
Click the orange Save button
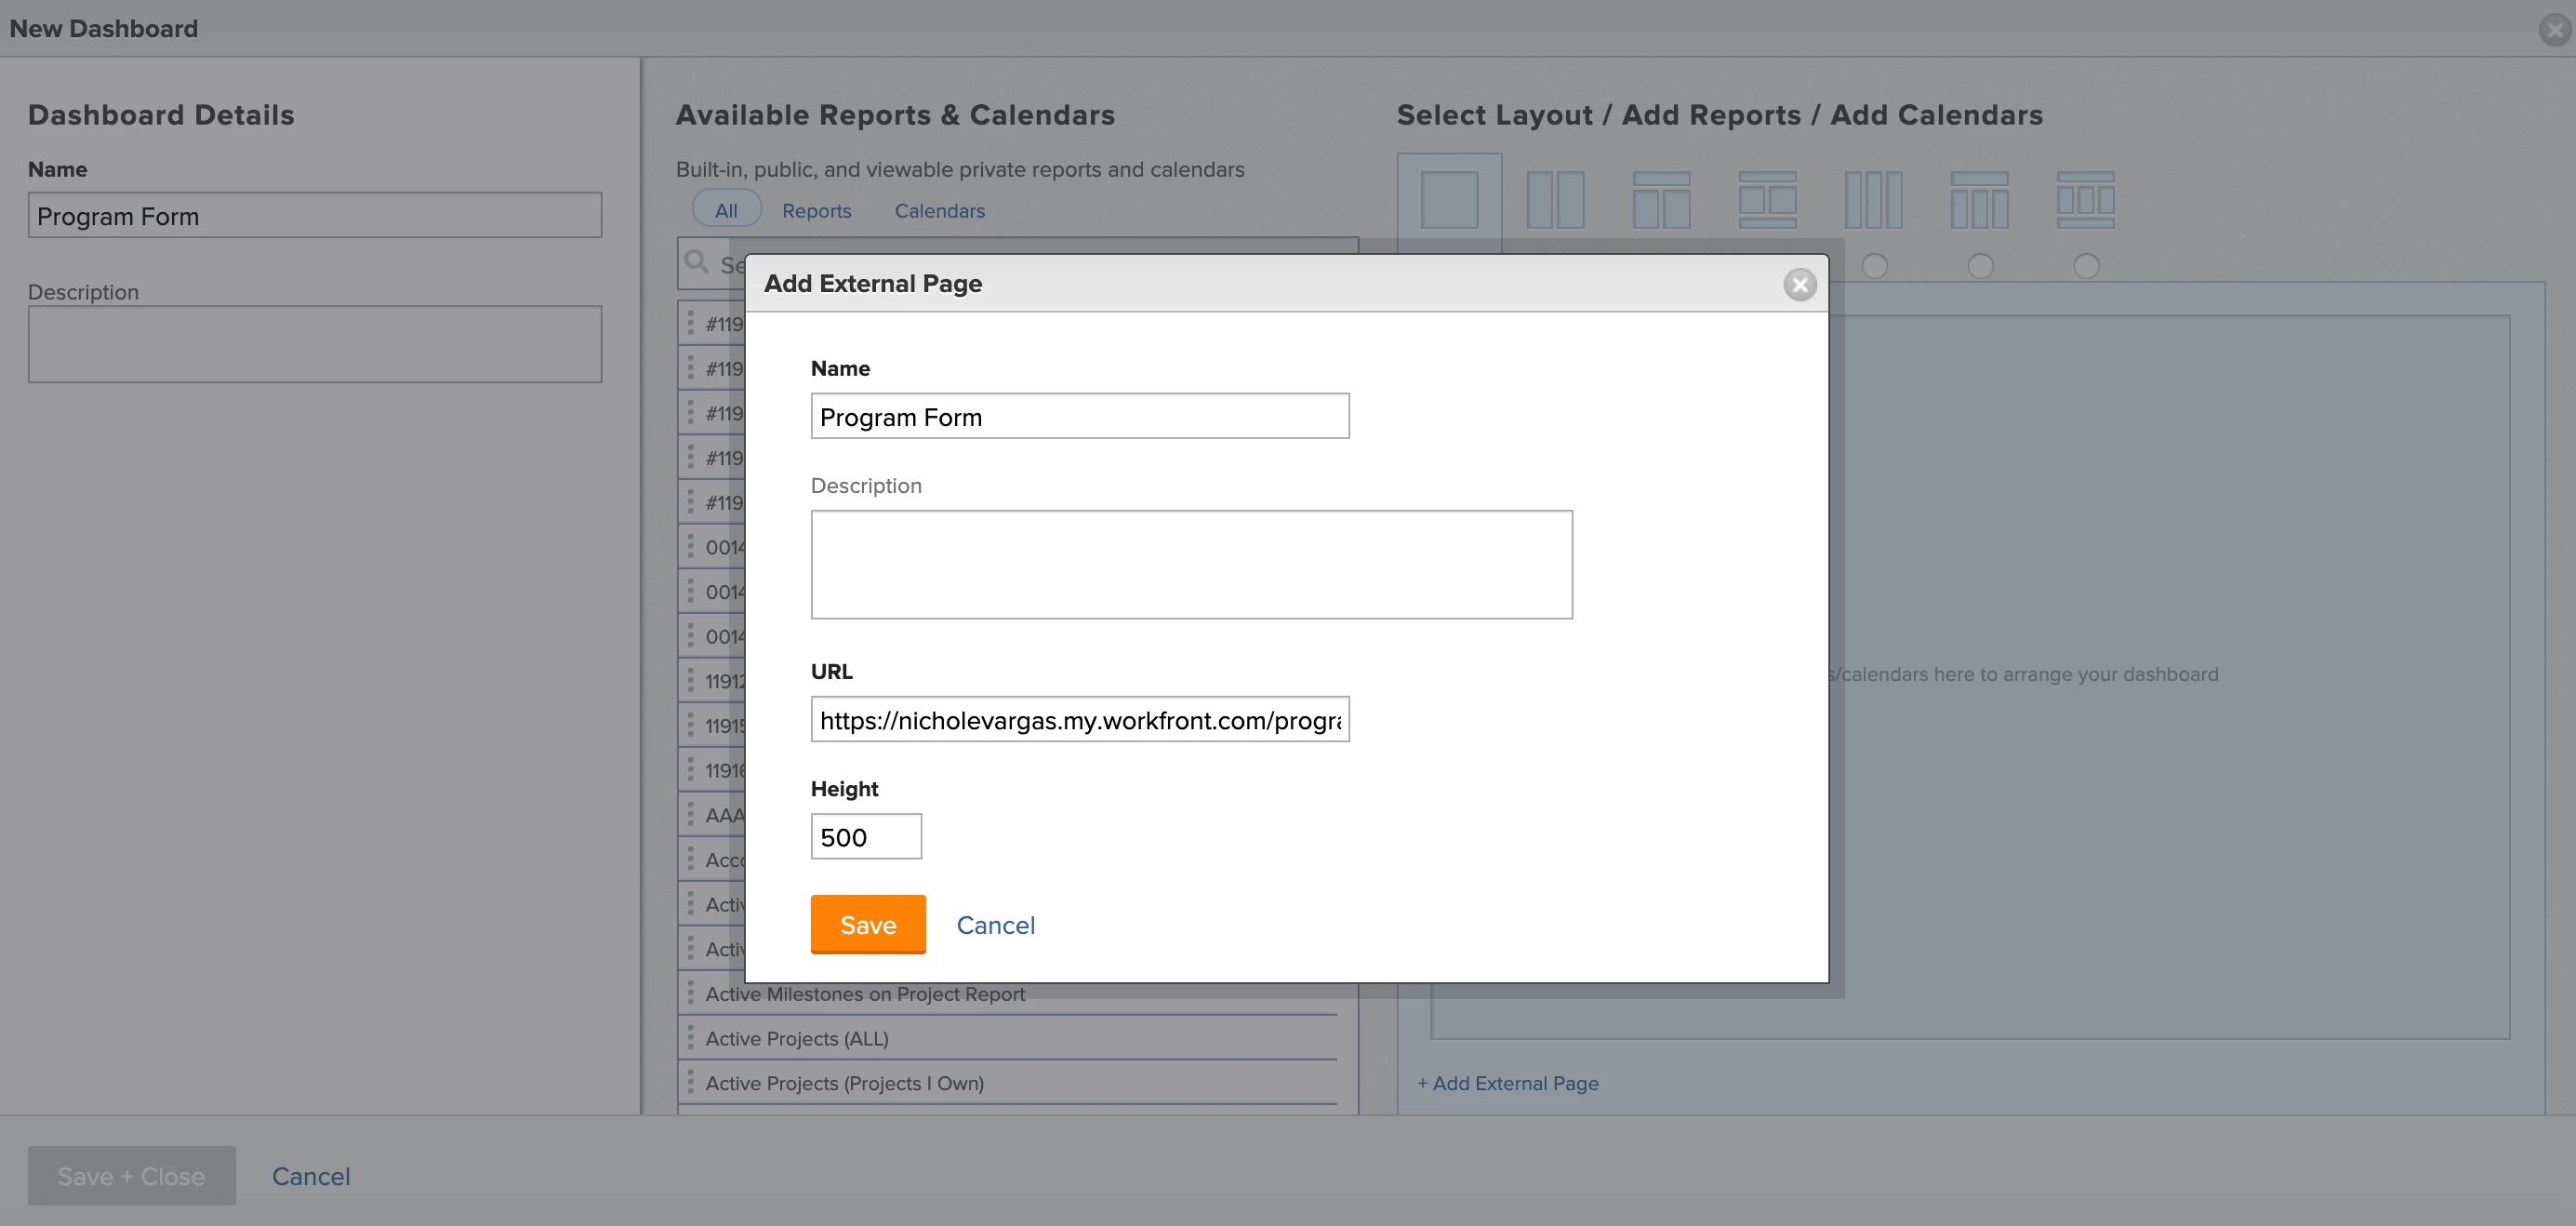(x=867, y=924)
